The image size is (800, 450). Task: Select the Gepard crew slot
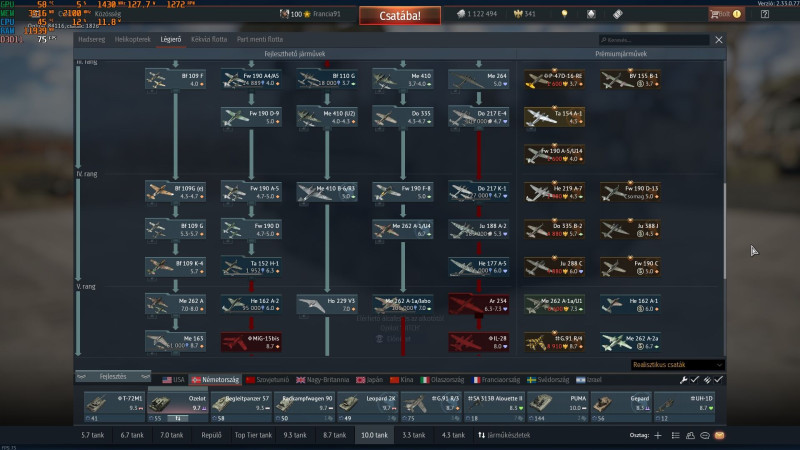tap(621, 407)
